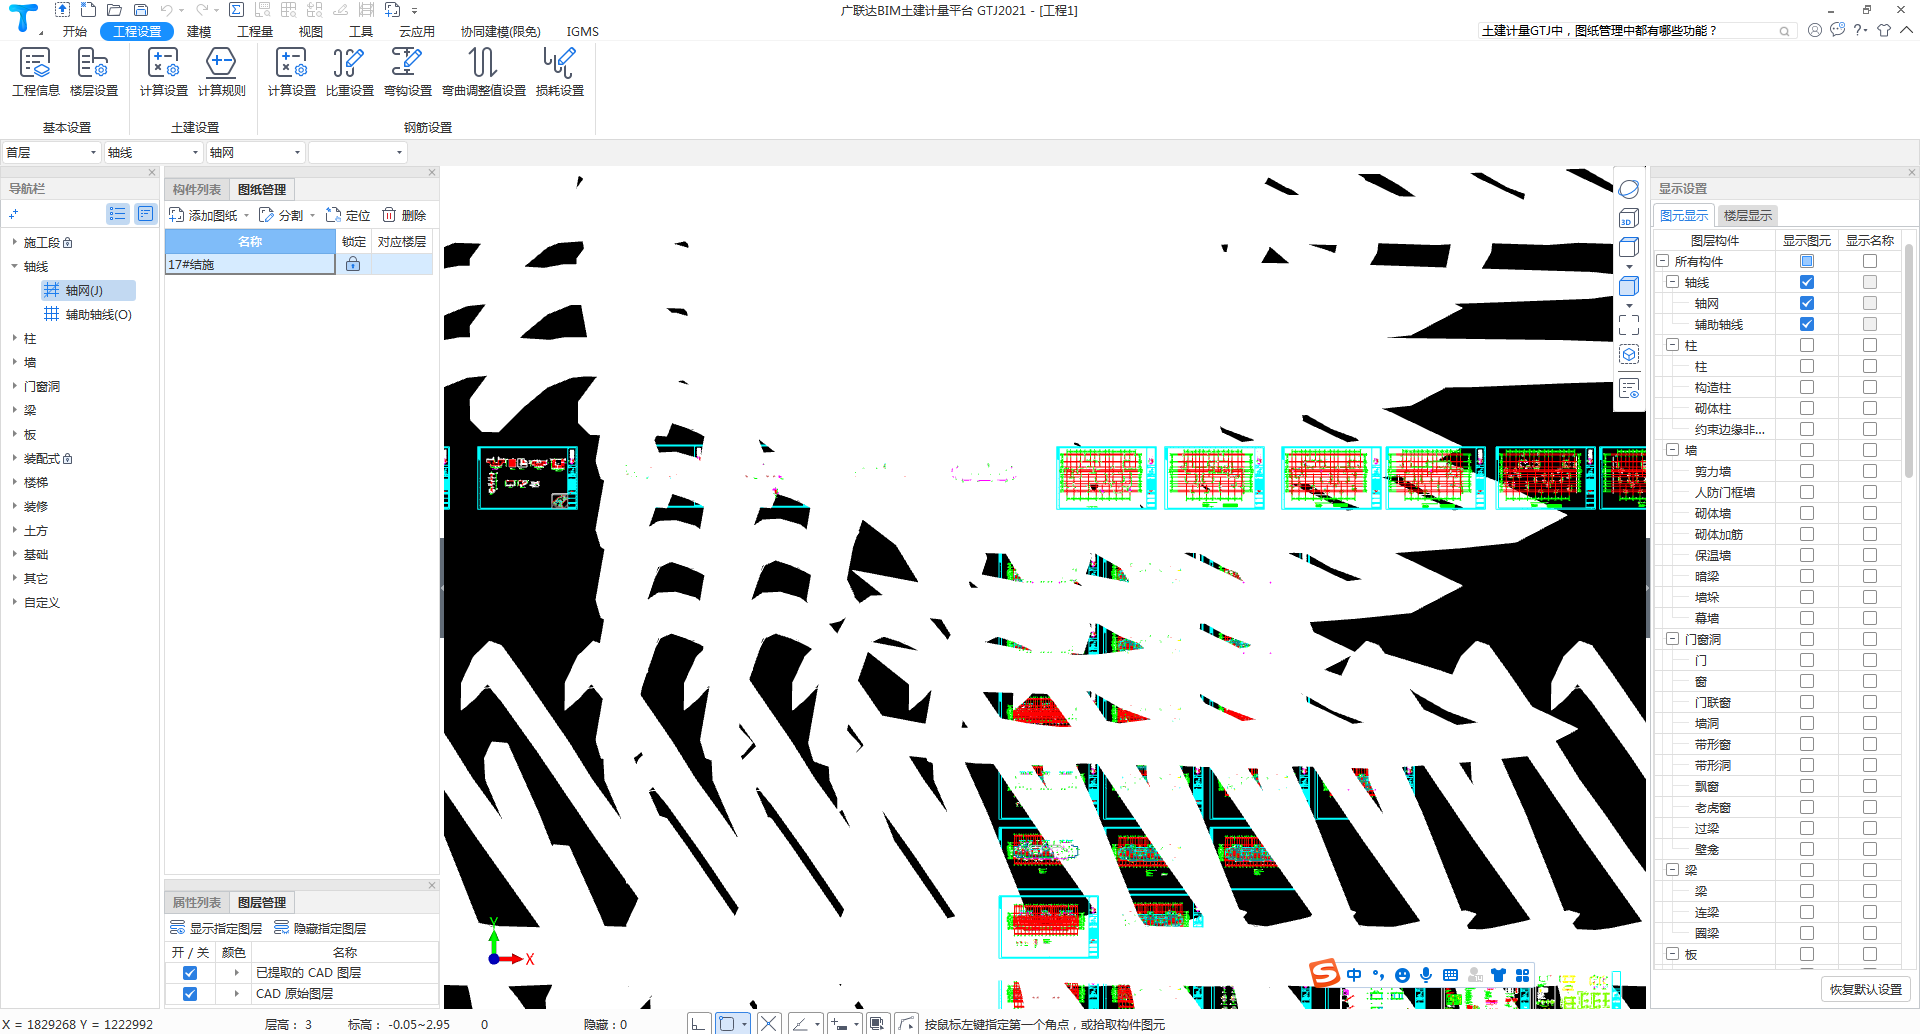Viewport: 1920px width, 1034px height.
Task: Select the 17#结施 drawing row
Action: coord(299,264)
